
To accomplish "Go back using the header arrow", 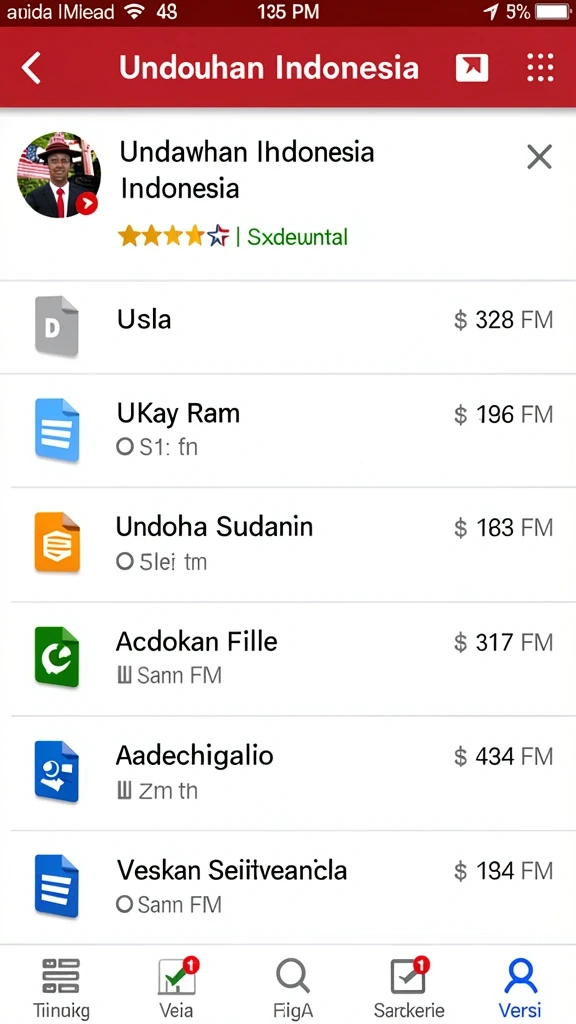I will (x=31, y=68).
